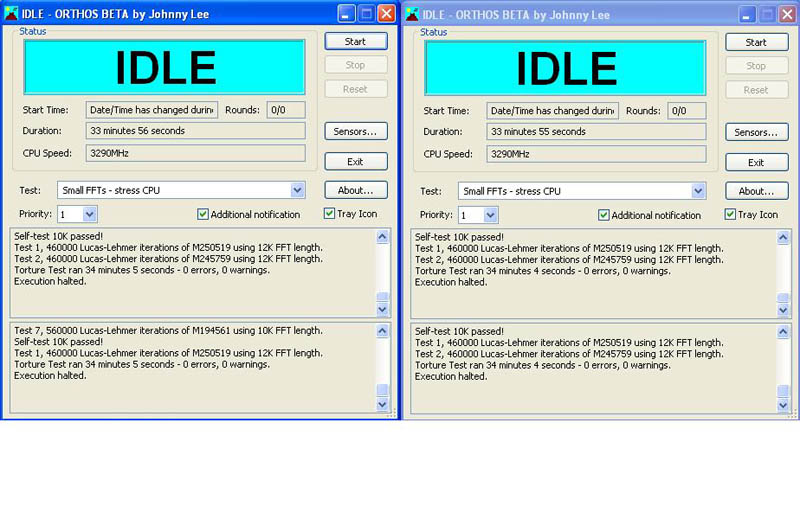Toggle Additional notification checkbox in right window
The width and height of the screenshot is (800, 519).
[x=604, y=215]
